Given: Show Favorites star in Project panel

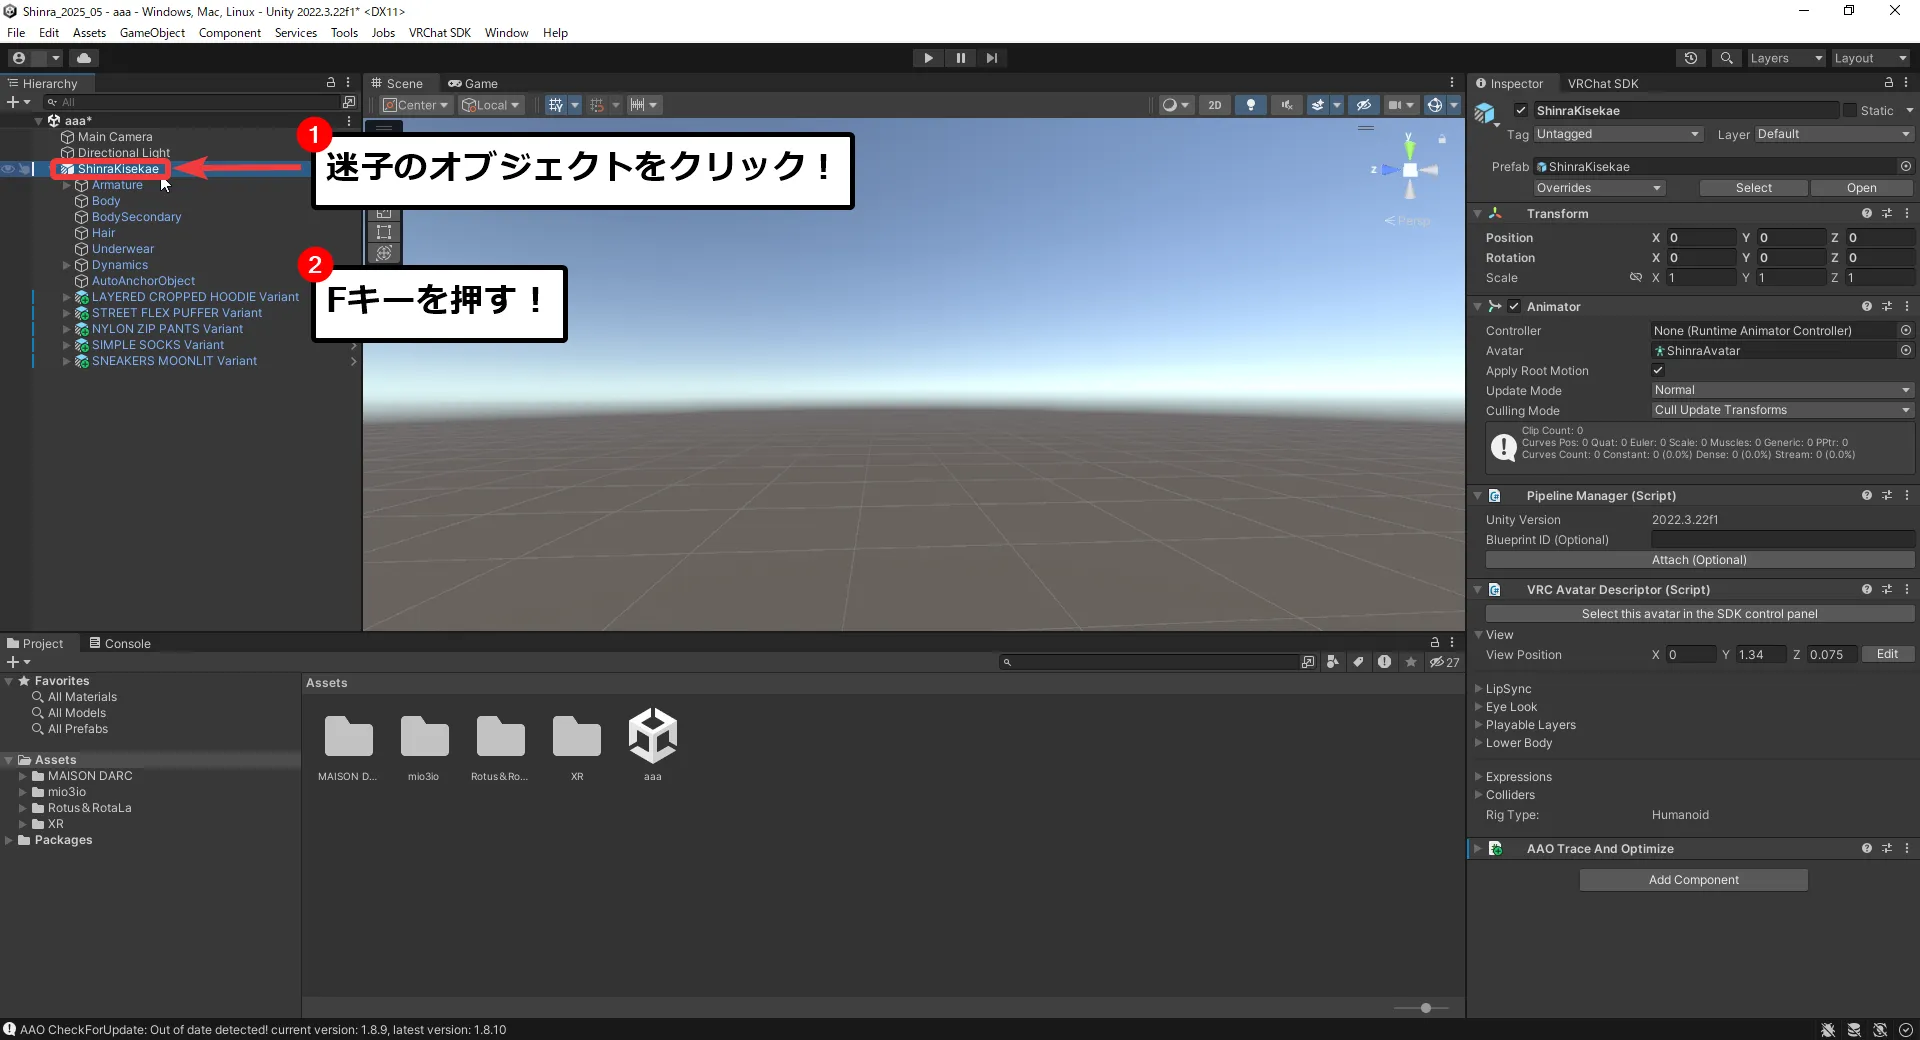Looking at the screenshot, I should pyautogui.click(x=1411, y=662).
